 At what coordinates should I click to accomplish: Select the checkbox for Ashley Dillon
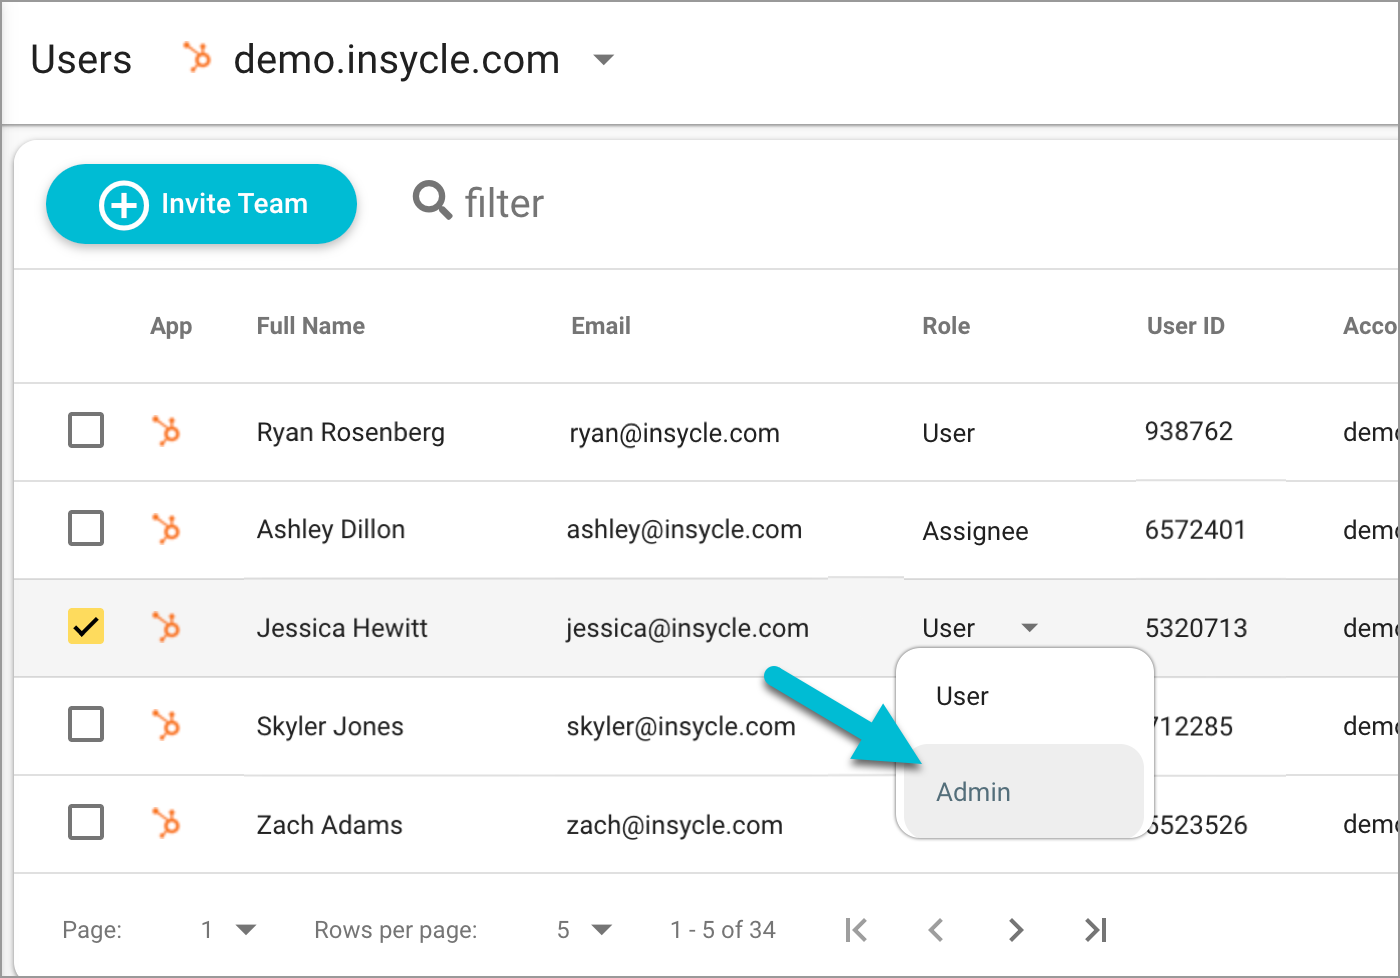[x=86, y=527]
